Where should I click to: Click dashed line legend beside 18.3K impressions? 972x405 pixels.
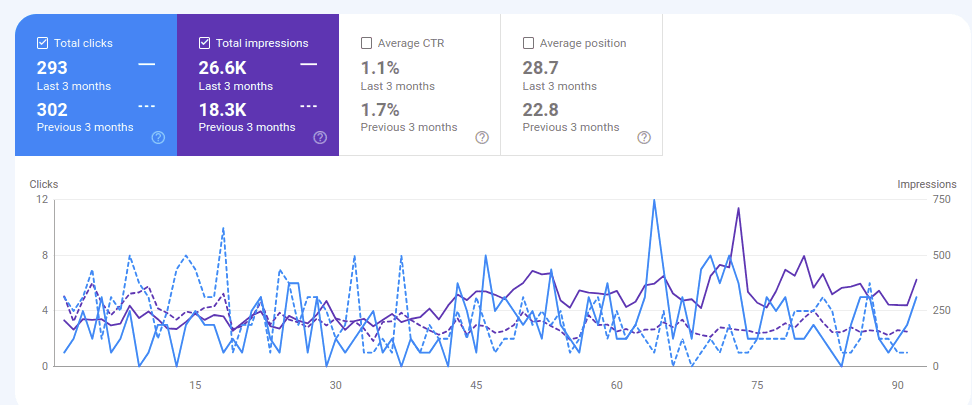(x=309, y=106)
